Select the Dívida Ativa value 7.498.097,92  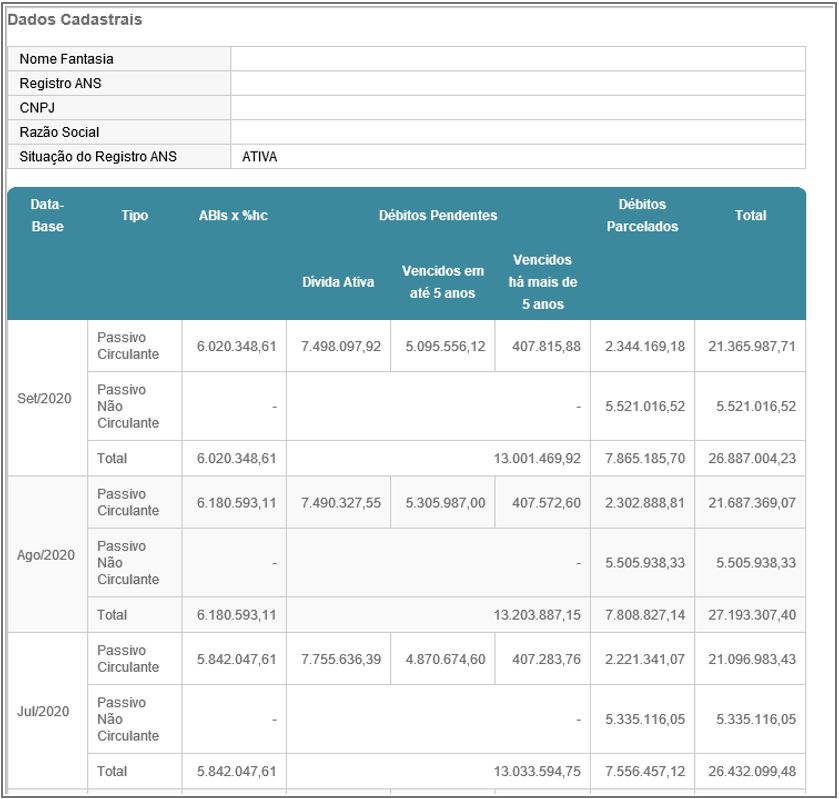(340, 346)
